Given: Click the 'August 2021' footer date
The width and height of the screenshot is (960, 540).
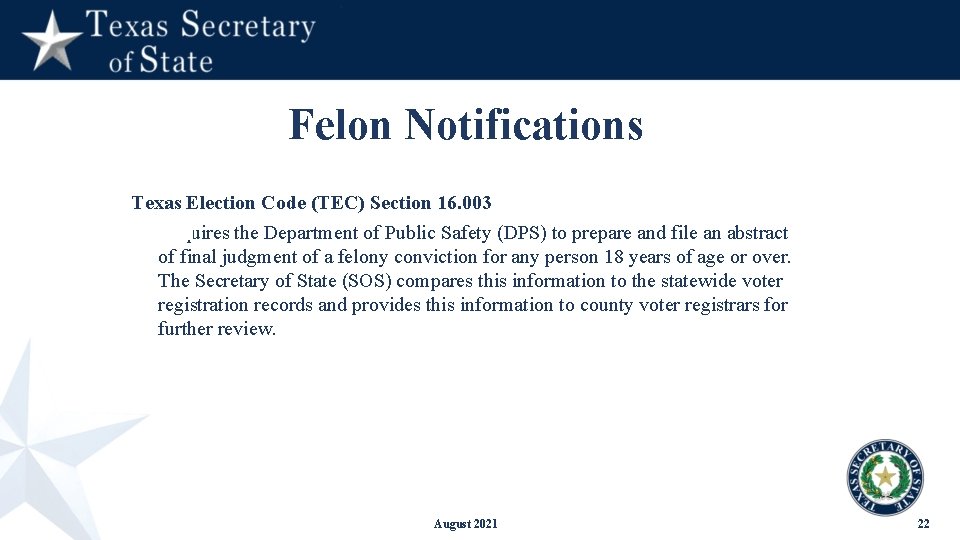Looking at the screenshot, I should click(x=465, y=524).
